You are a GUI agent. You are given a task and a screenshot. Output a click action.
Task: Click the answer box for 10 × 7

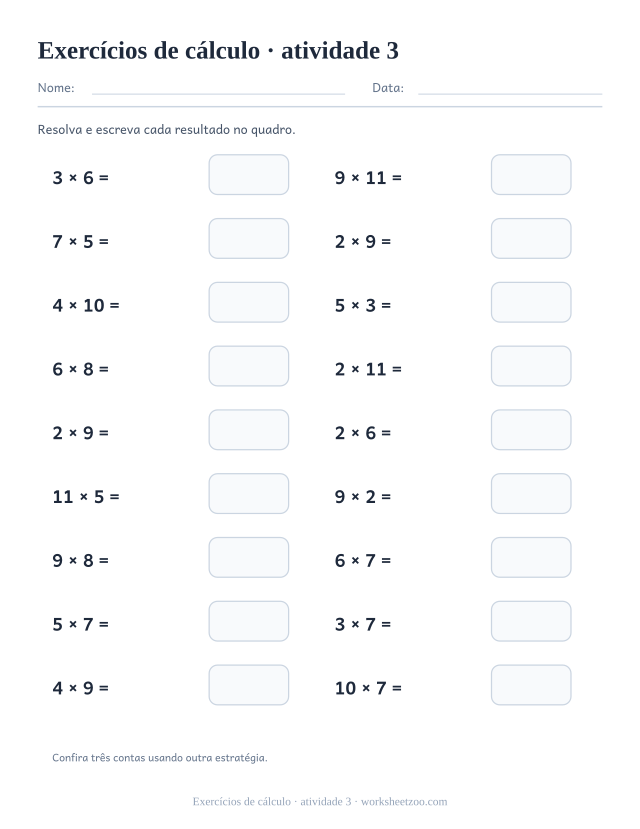531,685
